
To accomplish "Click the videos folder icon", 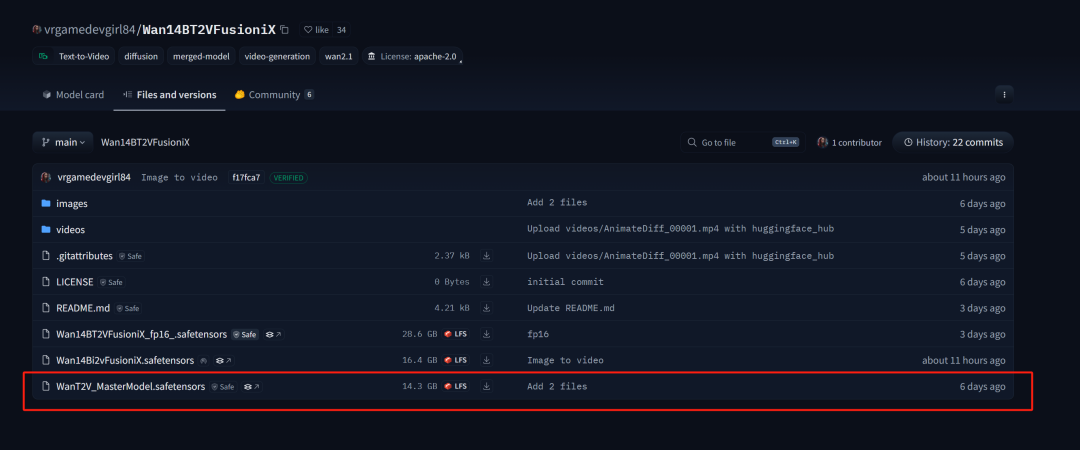I will point(46,229).
